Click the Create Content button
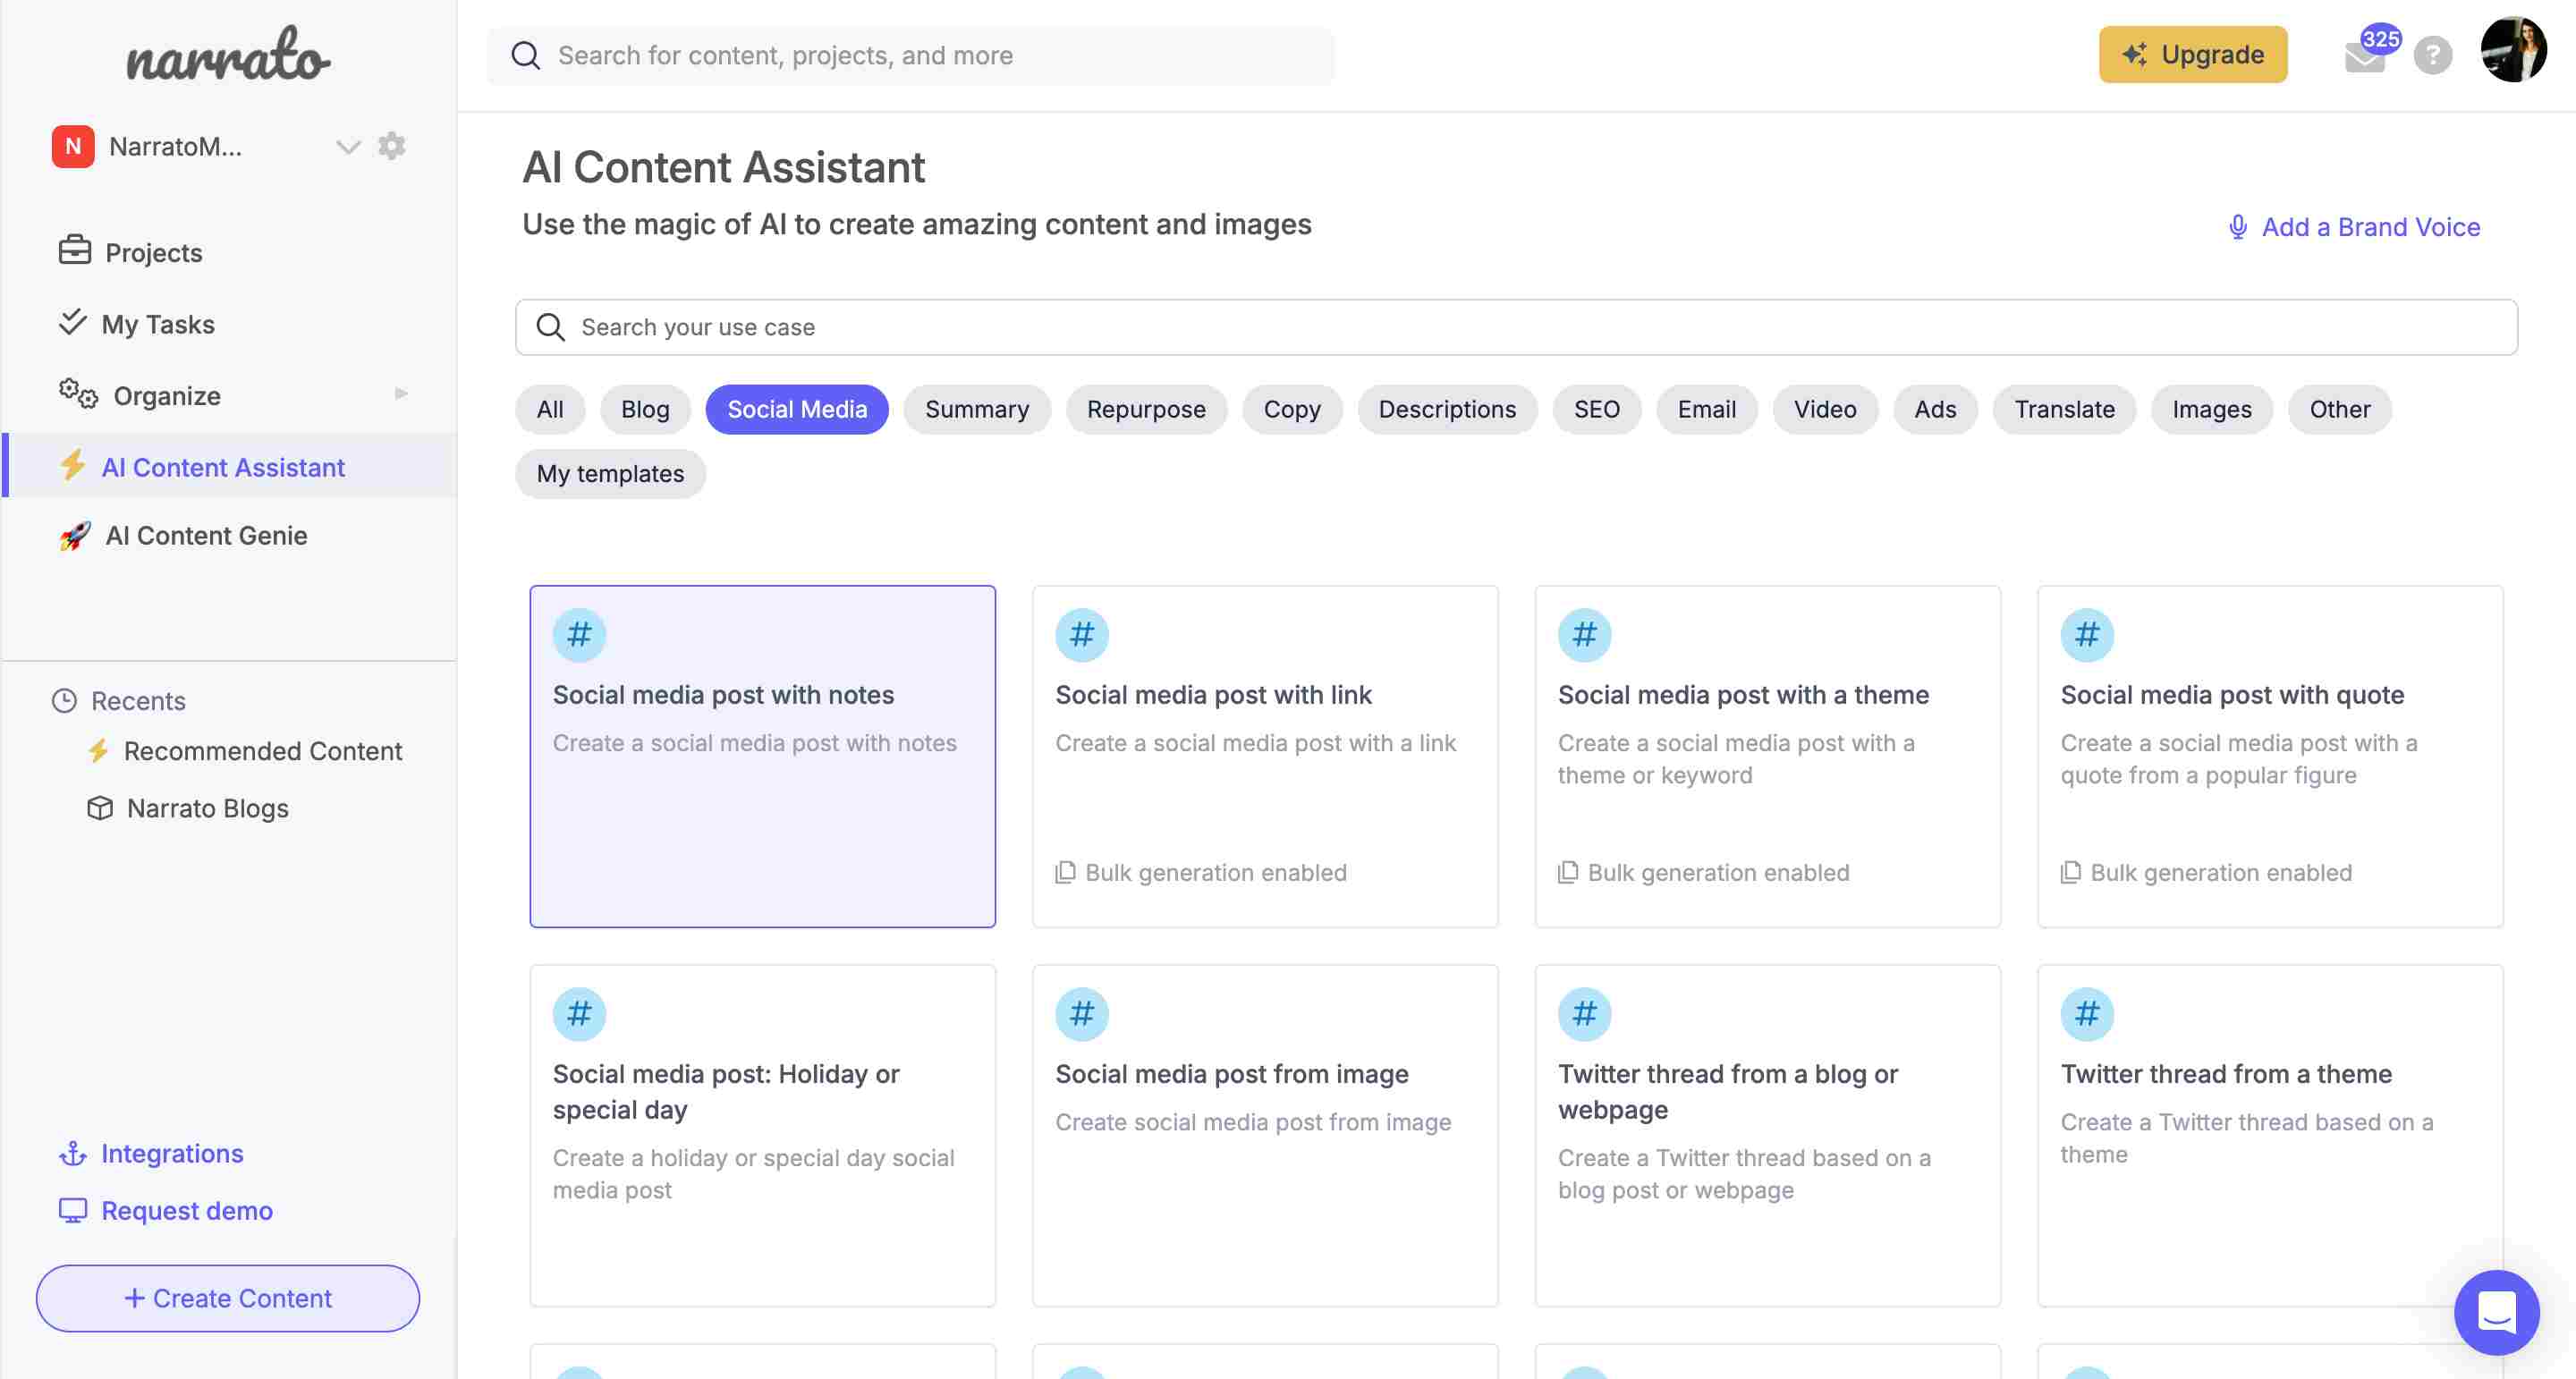The width and height of the screenshot is (2576, 1379). click(x=228, y=1298)
